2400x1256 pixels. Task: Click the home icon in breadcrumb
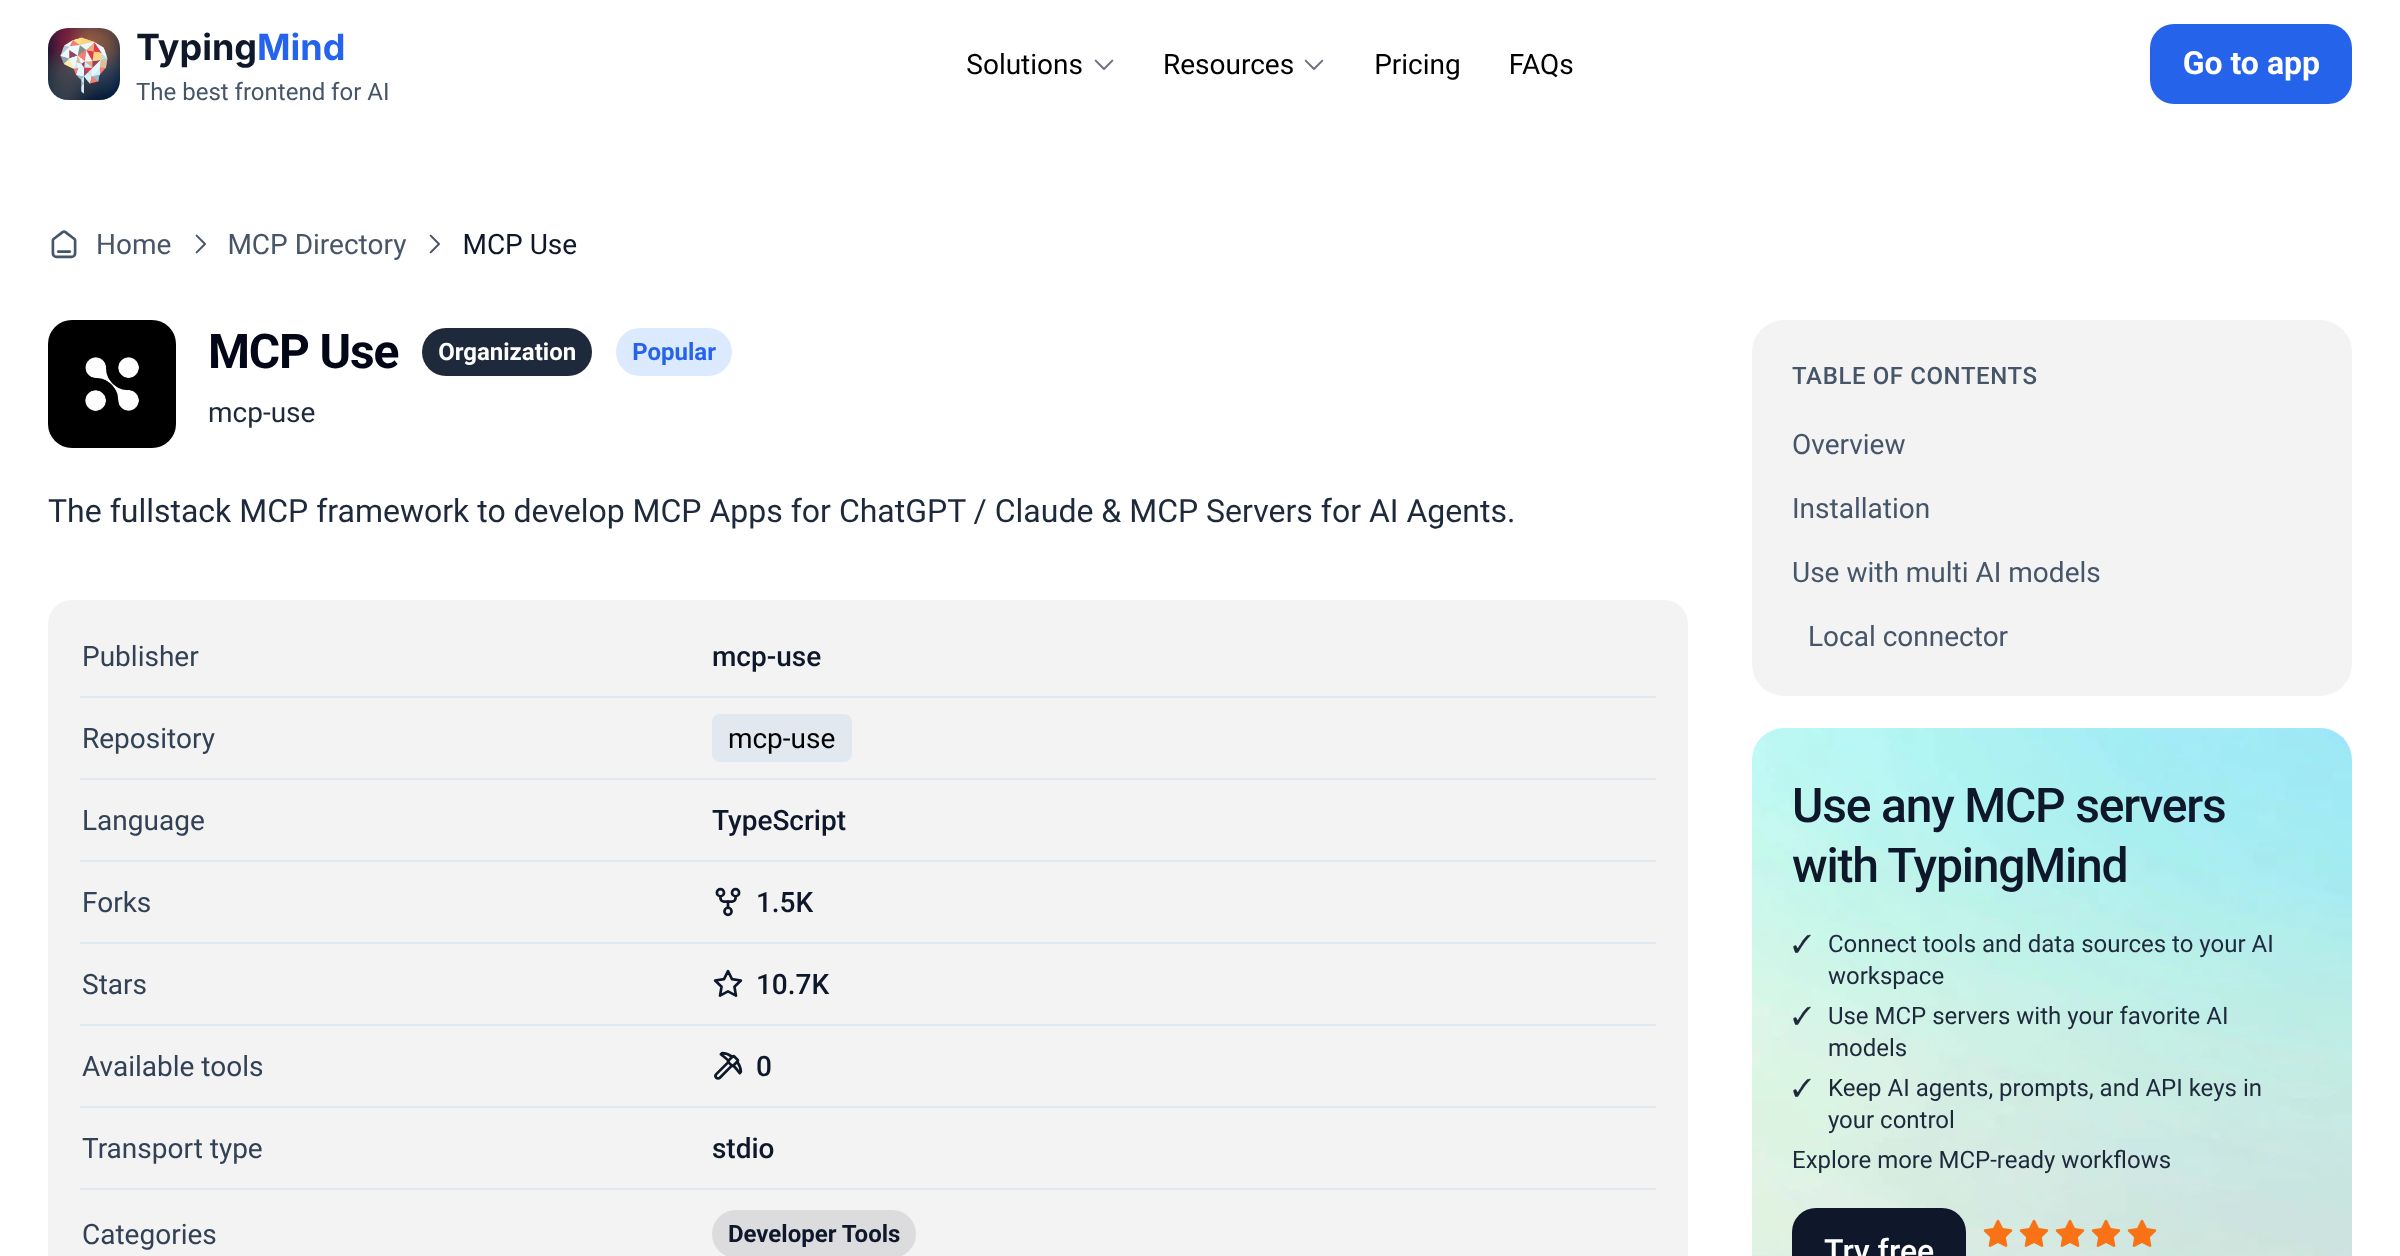click(x=64, y=244)
